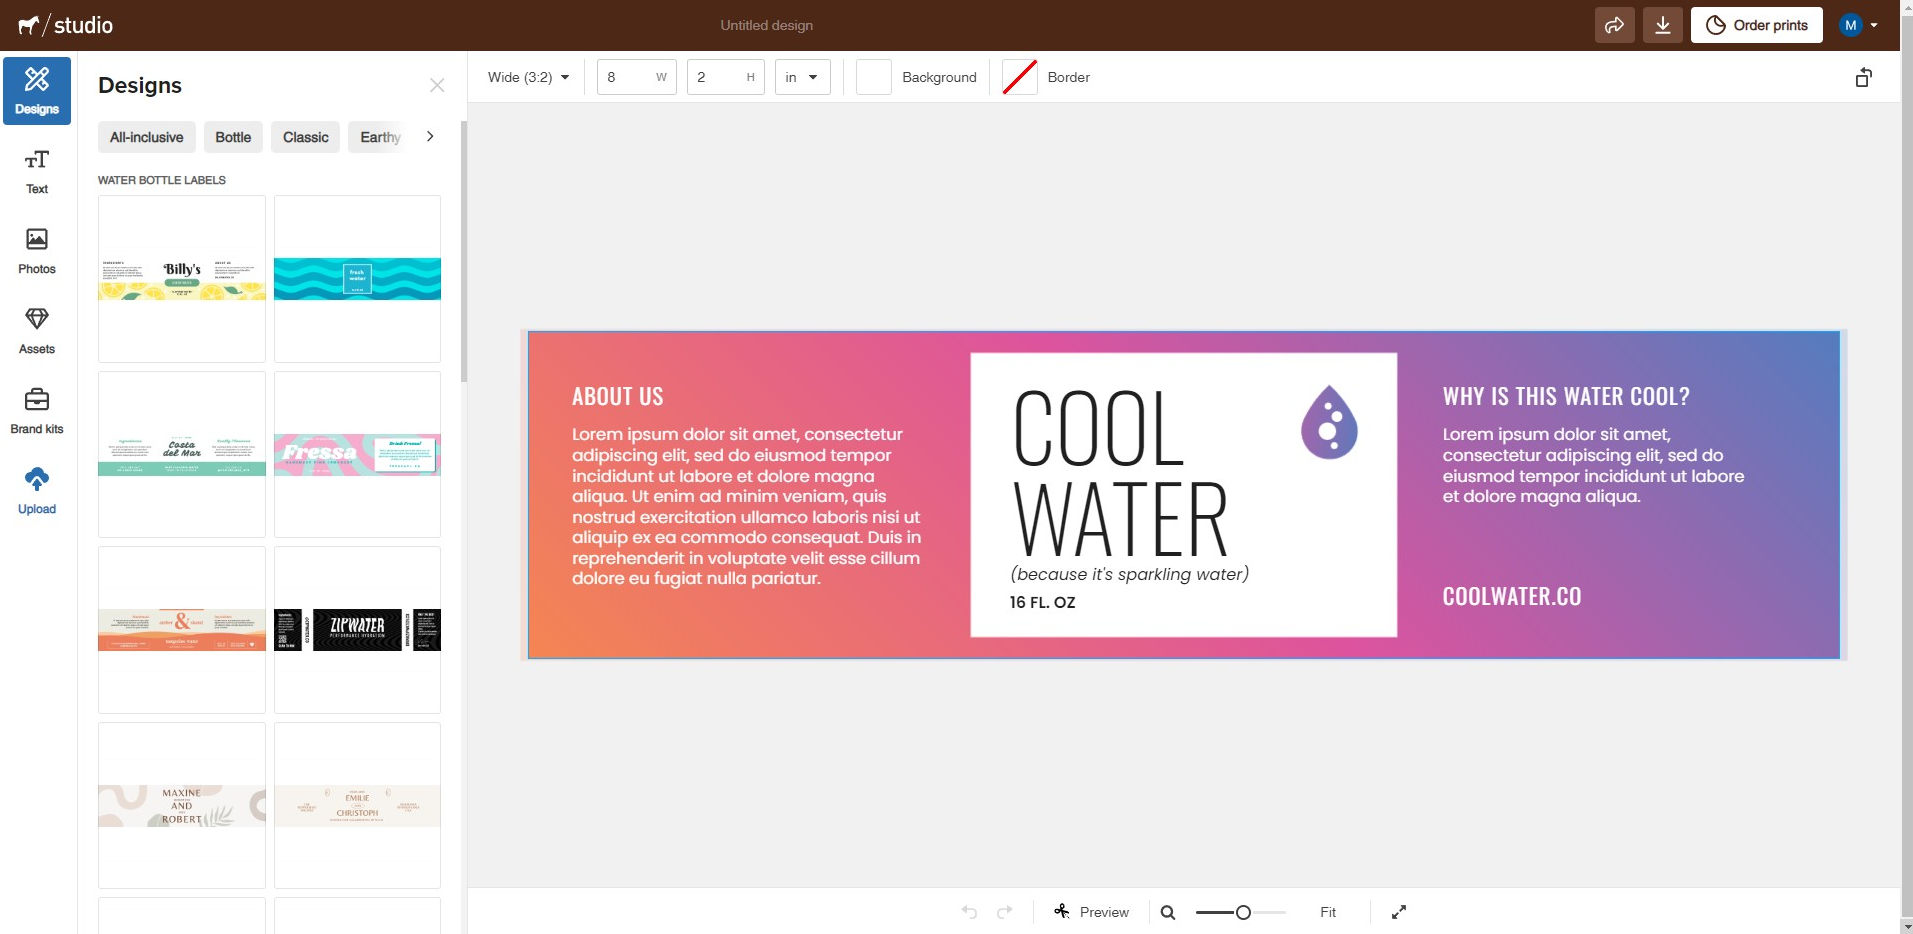Open the Photos panel
Screen dimensions: 1913x934
[36, 251]
